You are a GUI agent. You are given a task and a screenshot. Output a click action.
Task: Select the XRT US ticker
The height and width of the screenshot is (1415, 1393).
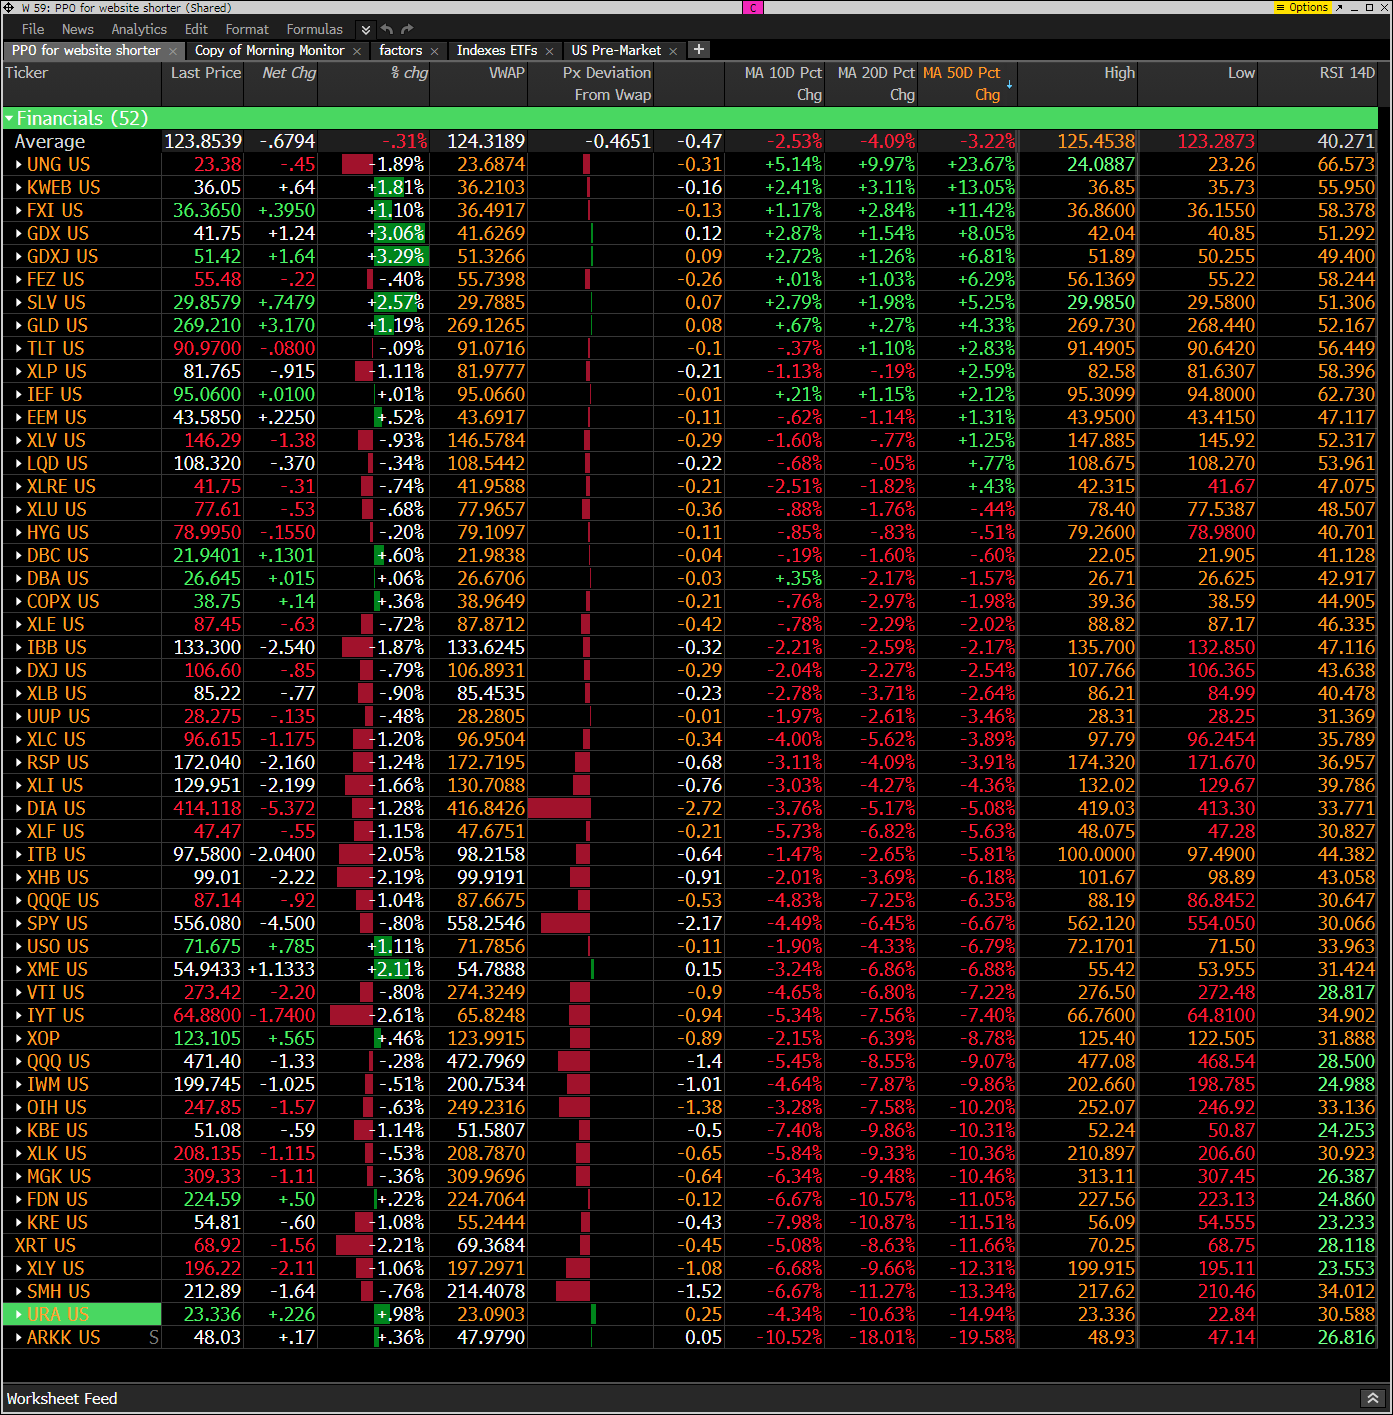coord(45,1245)
